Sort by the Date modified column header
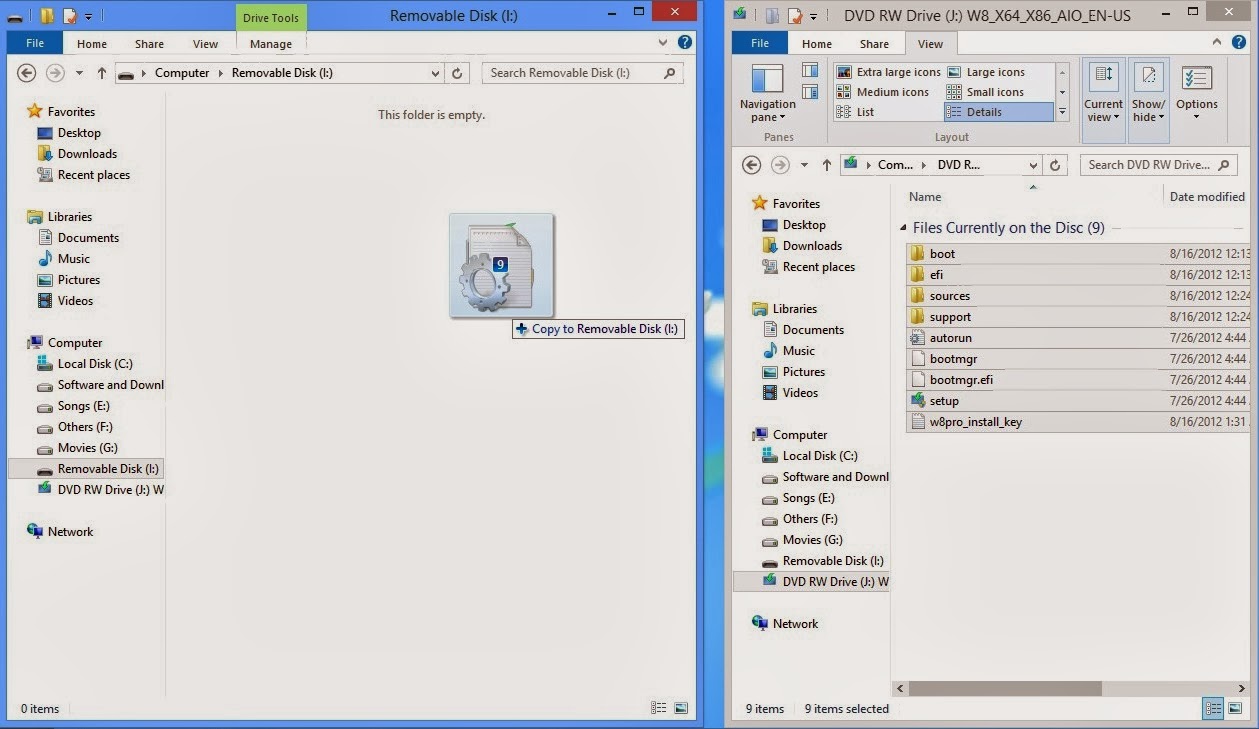 (x=1207, y=197)
